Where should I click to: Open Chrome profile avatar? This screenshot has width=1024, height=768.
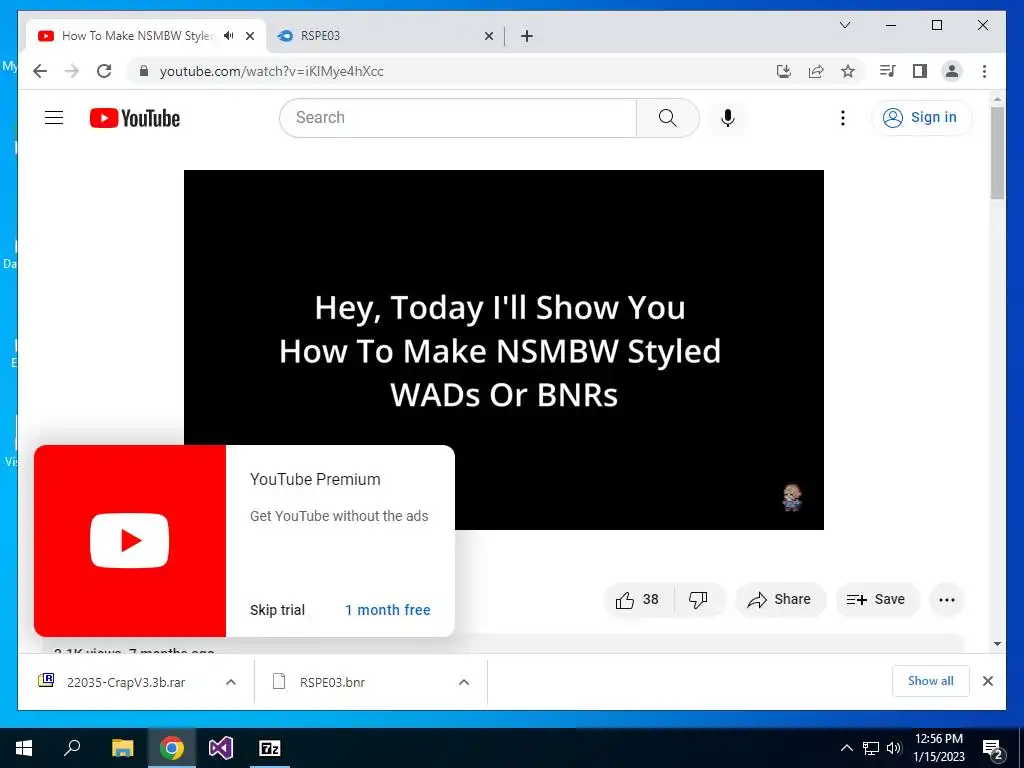[x=952, y=71]
